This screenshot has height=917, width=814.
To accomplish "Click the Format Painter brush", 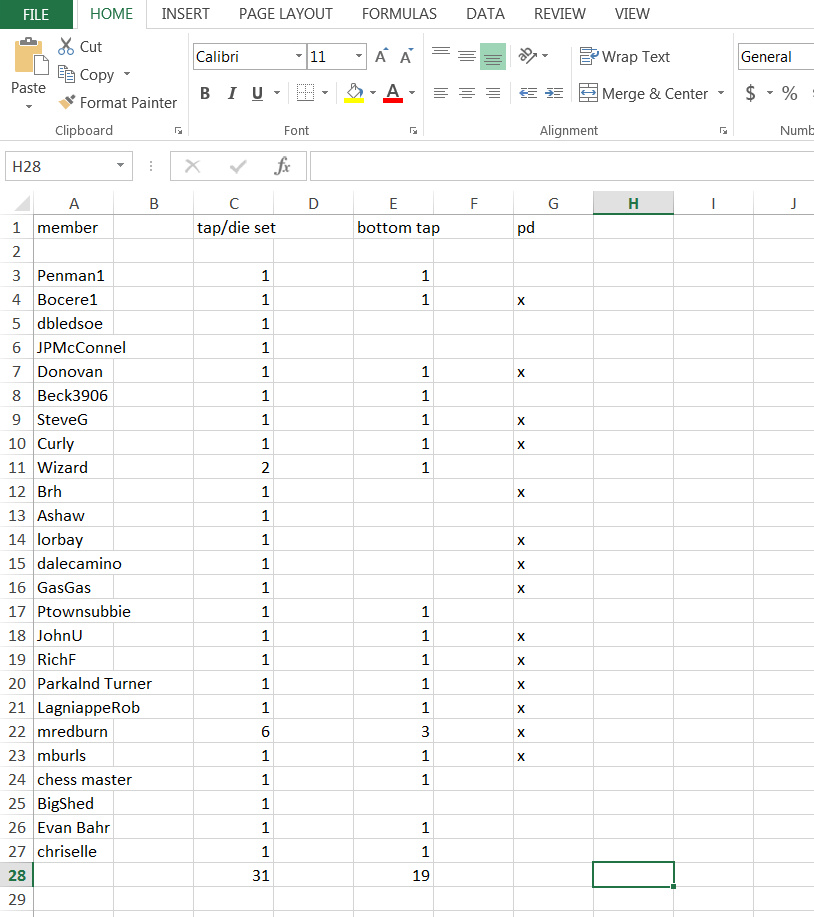I will (68, 103).
